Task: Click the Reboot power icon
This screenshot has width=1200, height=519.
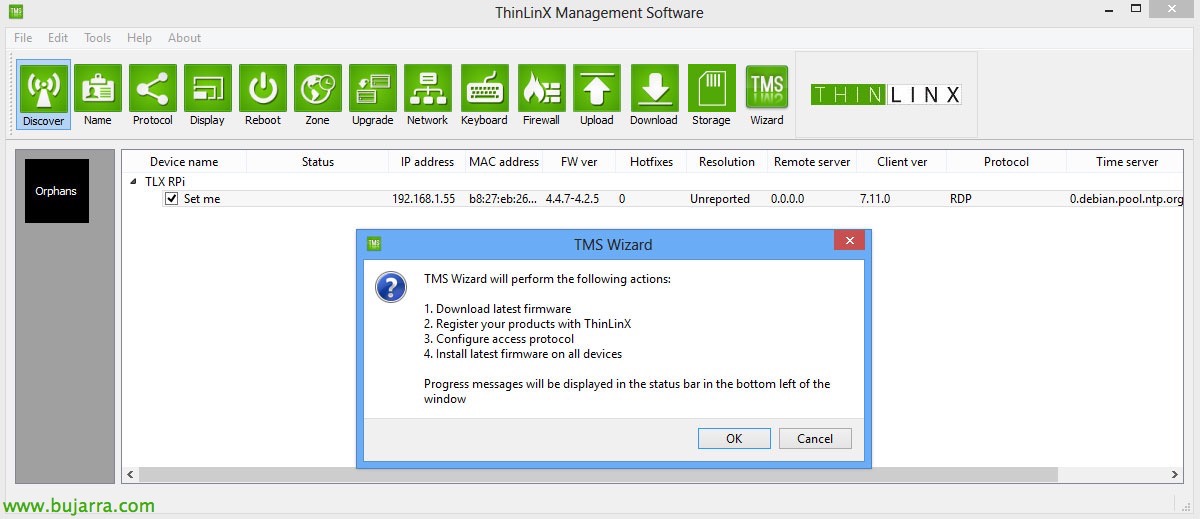Action: point(263,95)
